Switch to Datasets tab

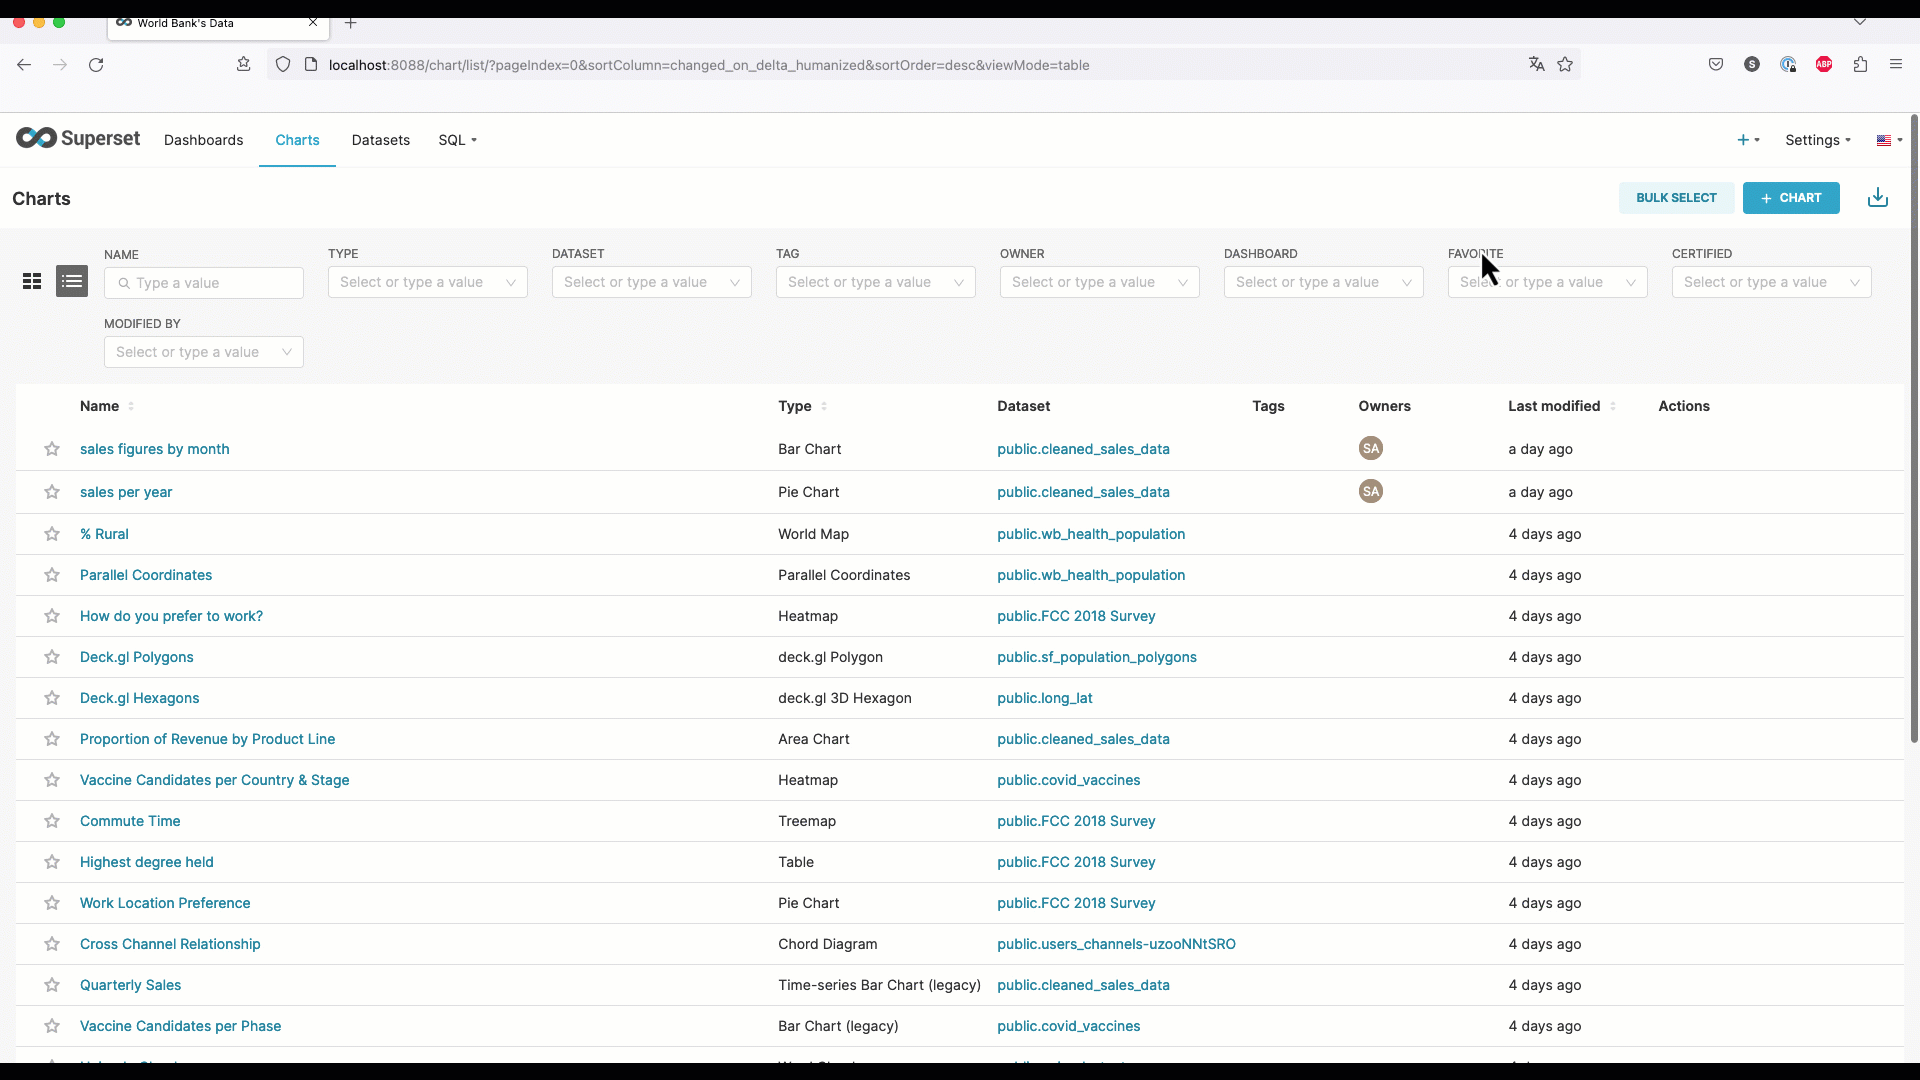coord(381,140)
